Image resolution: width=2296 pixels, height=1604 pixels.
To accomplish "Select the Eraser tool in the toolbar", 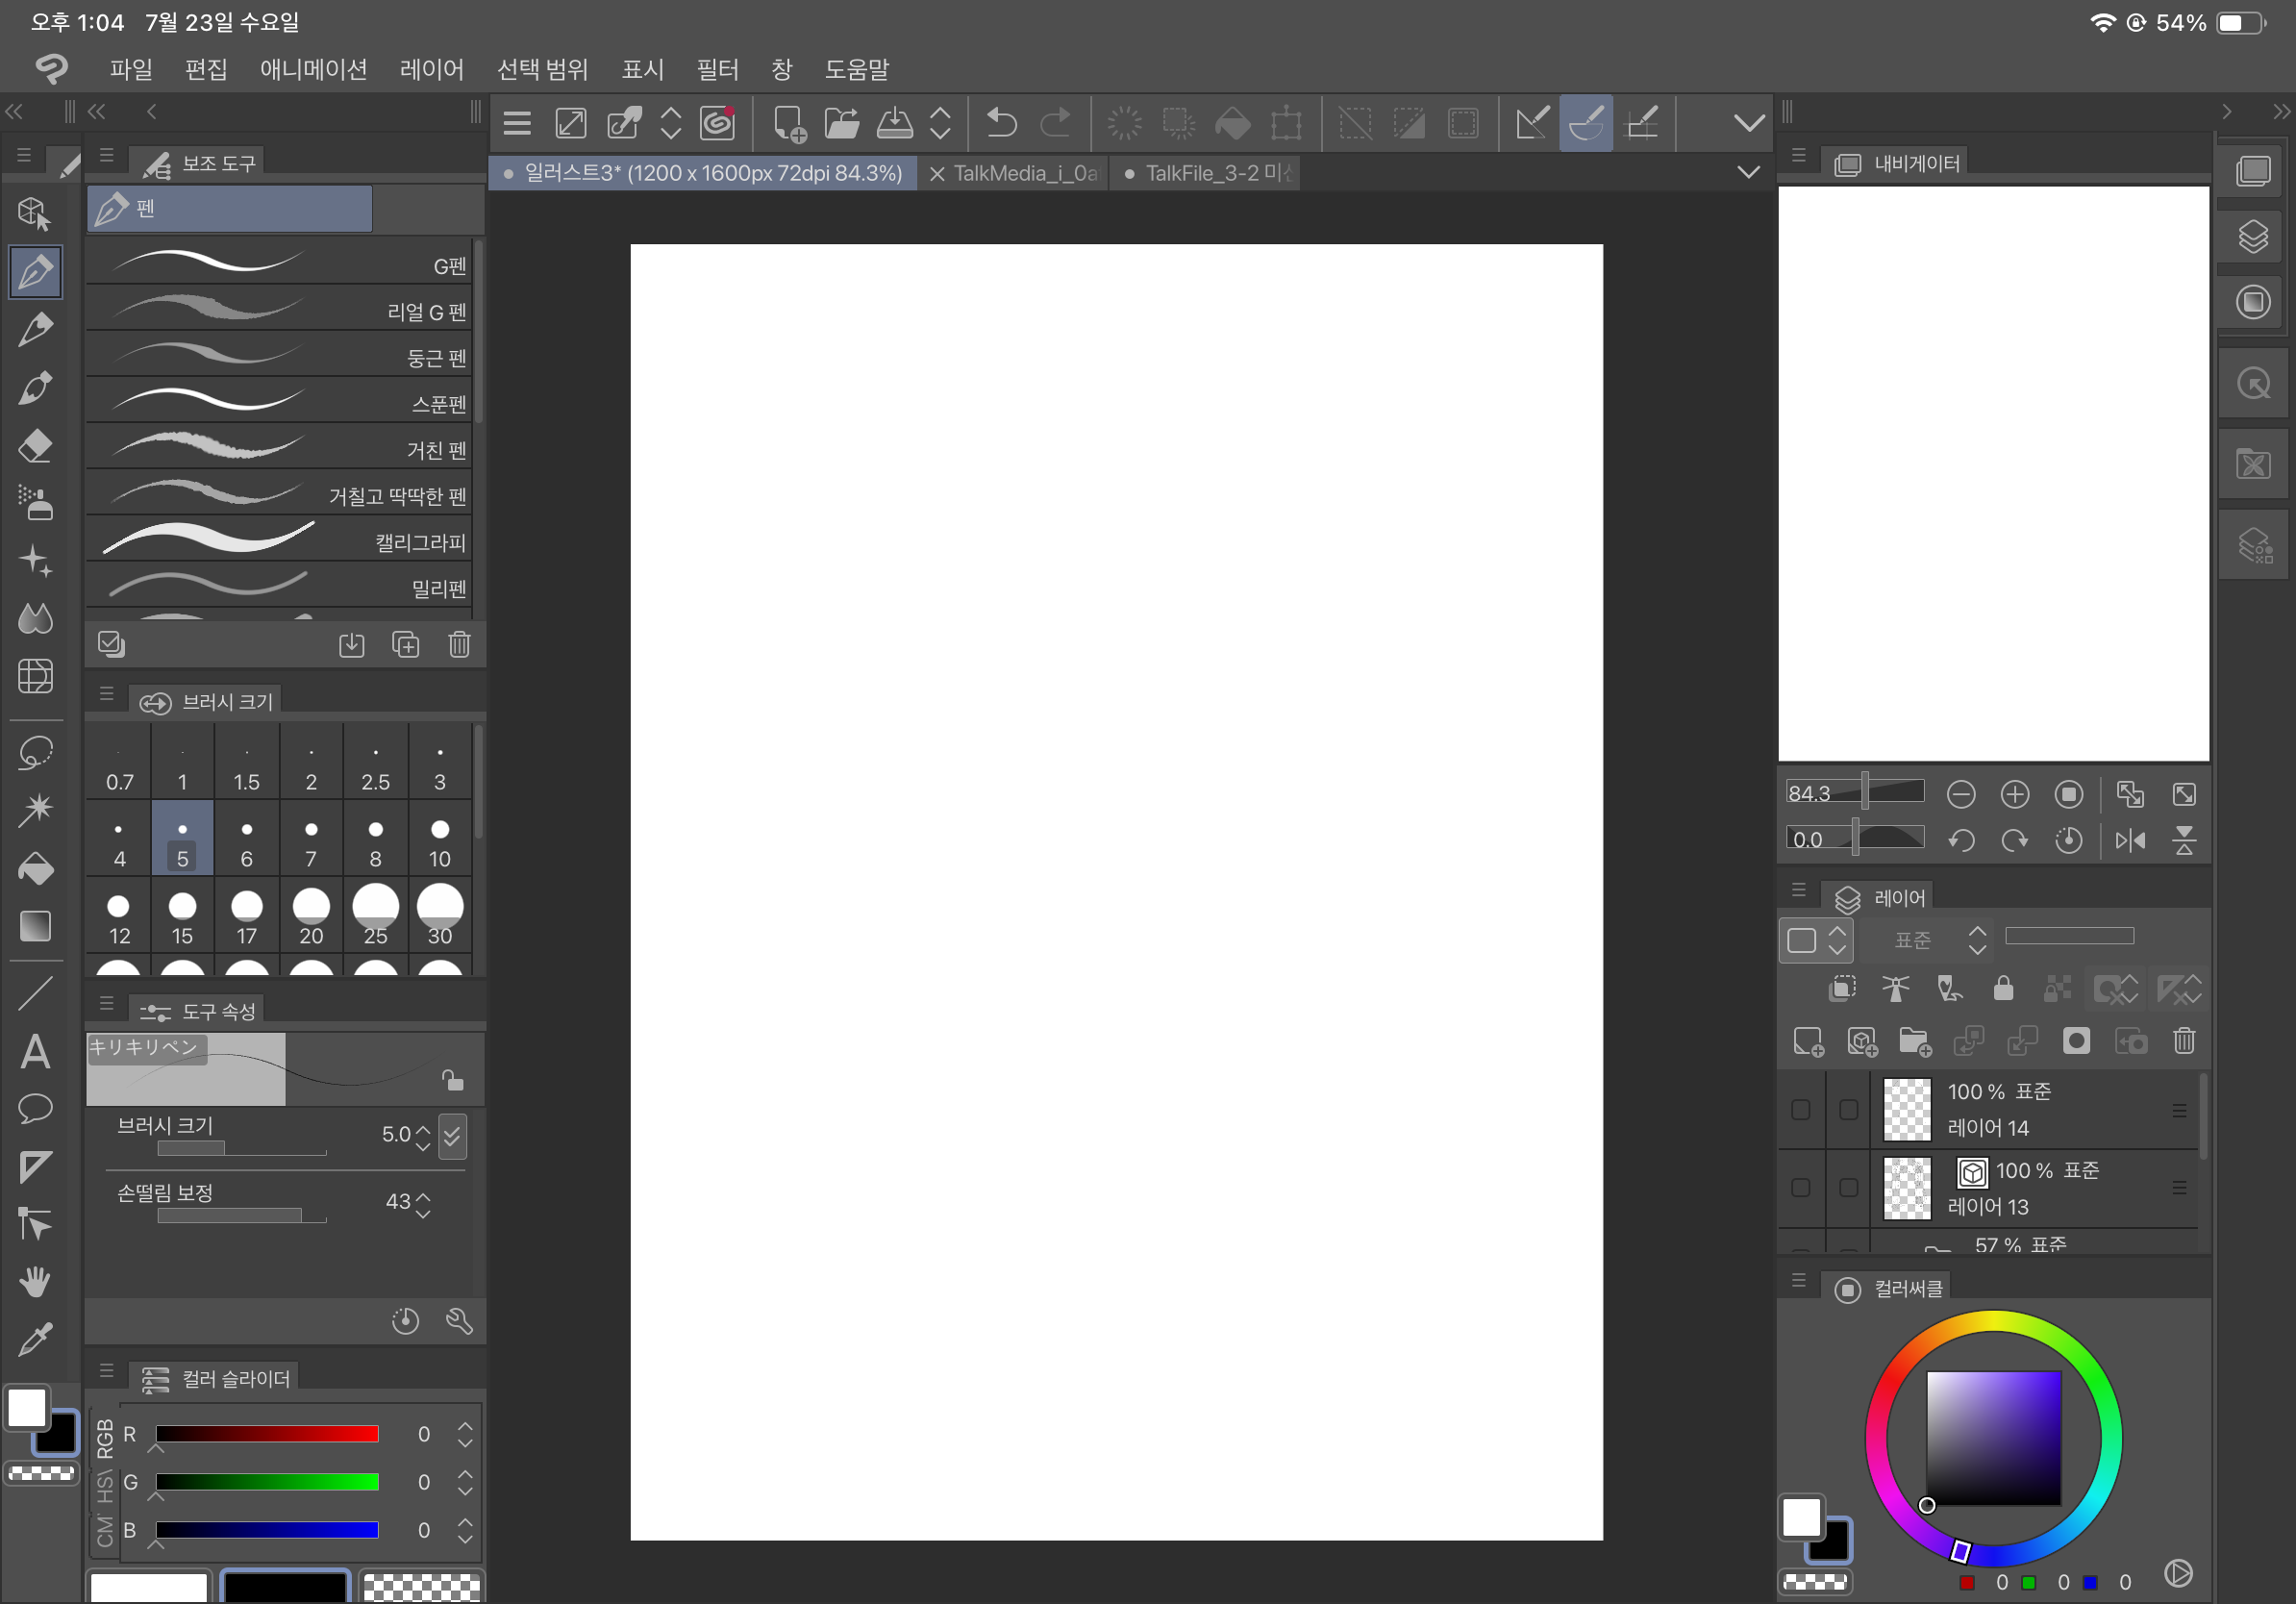I will (x=36, y=446).
